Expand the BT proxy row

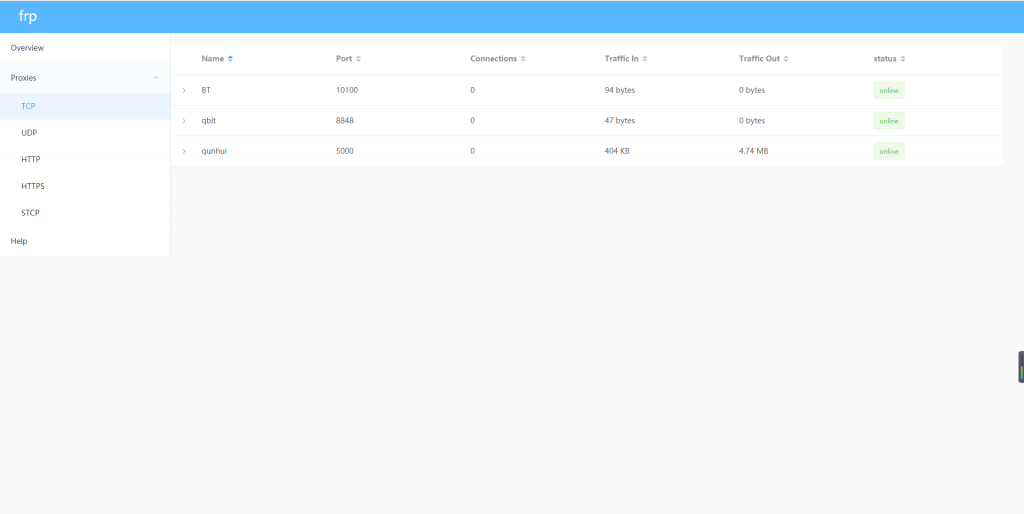184,90
